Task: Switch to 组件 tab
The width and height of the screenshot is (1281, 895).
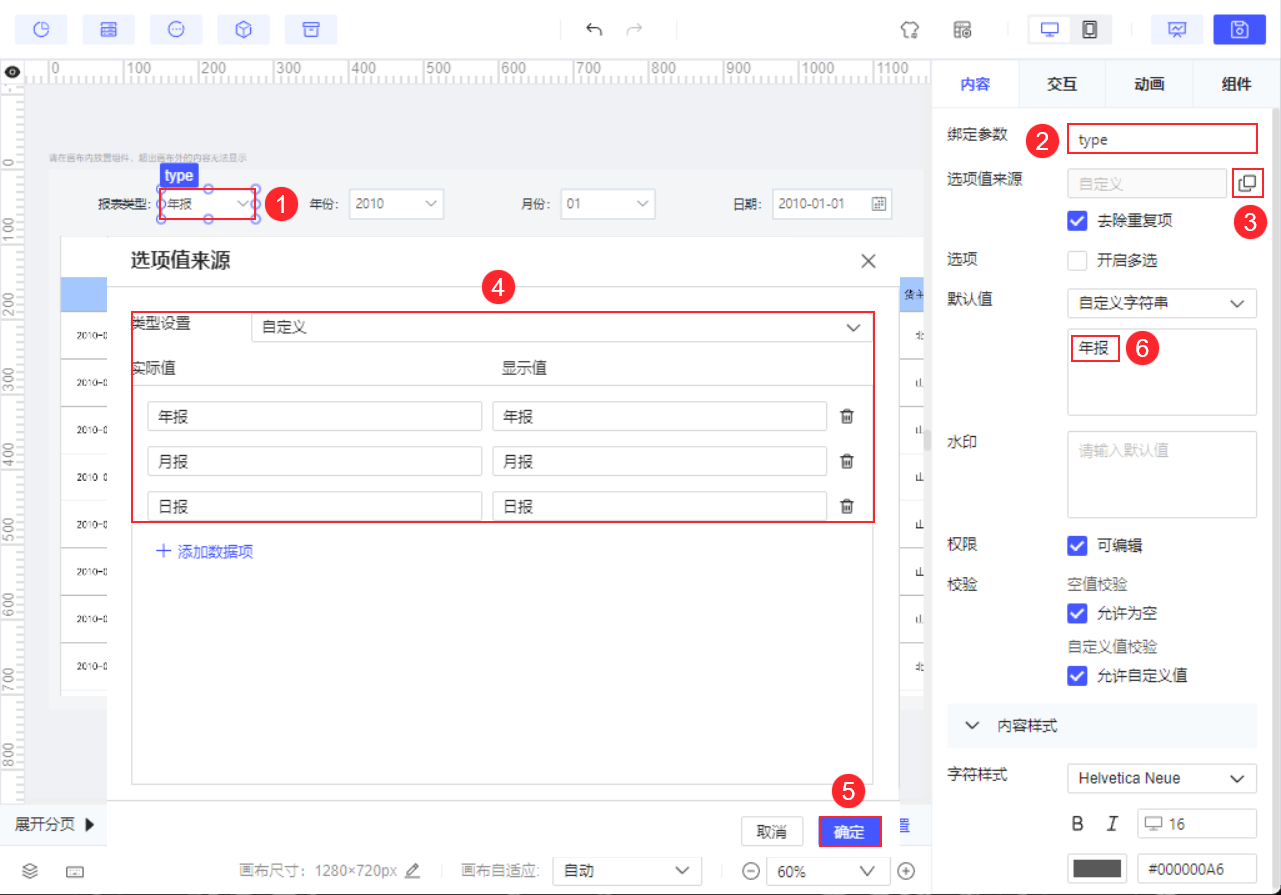Action: pos(1236,84)
